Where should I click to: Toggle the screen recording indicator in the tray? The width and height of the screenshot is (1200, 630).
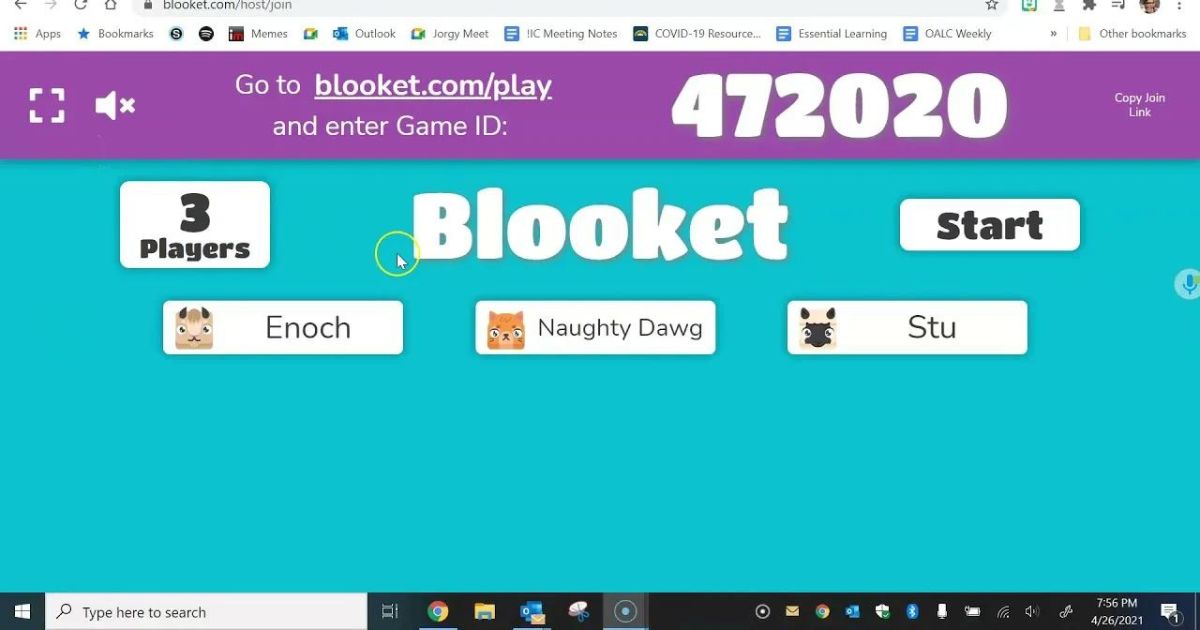pos(763,610)
